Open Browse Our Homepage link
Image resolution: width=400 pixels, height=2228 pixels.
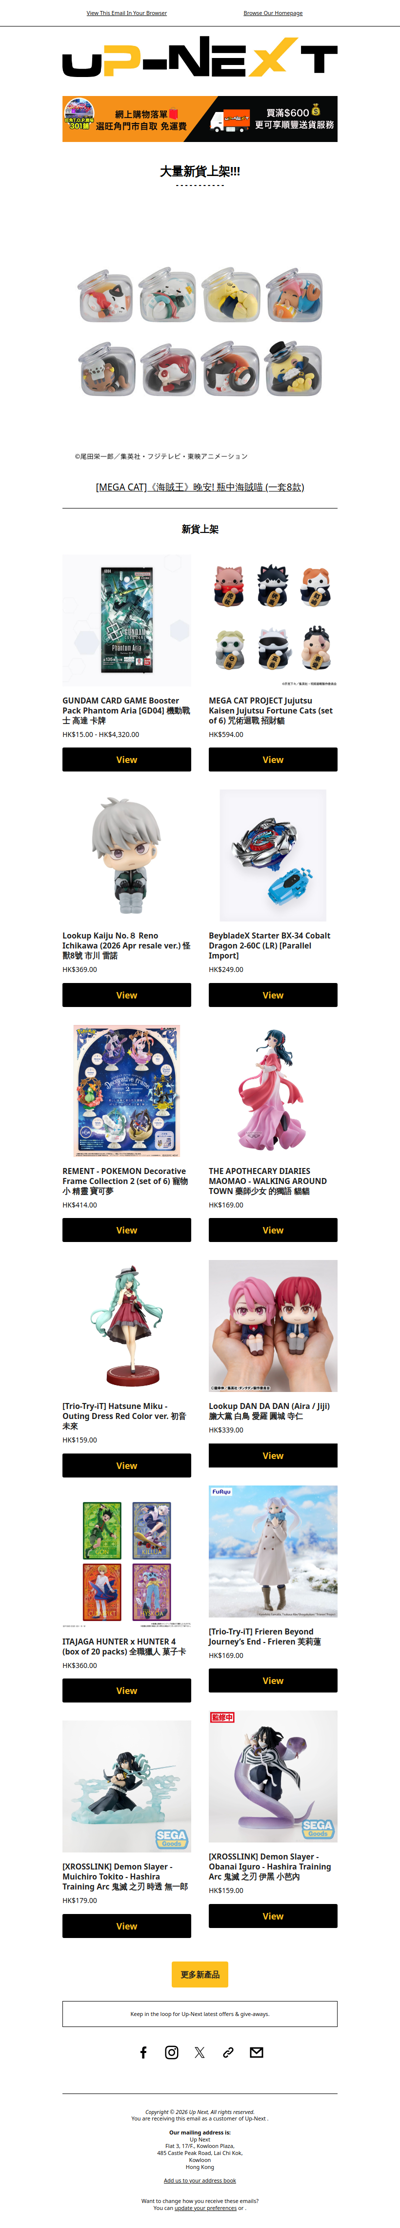(x=273, y=13)
